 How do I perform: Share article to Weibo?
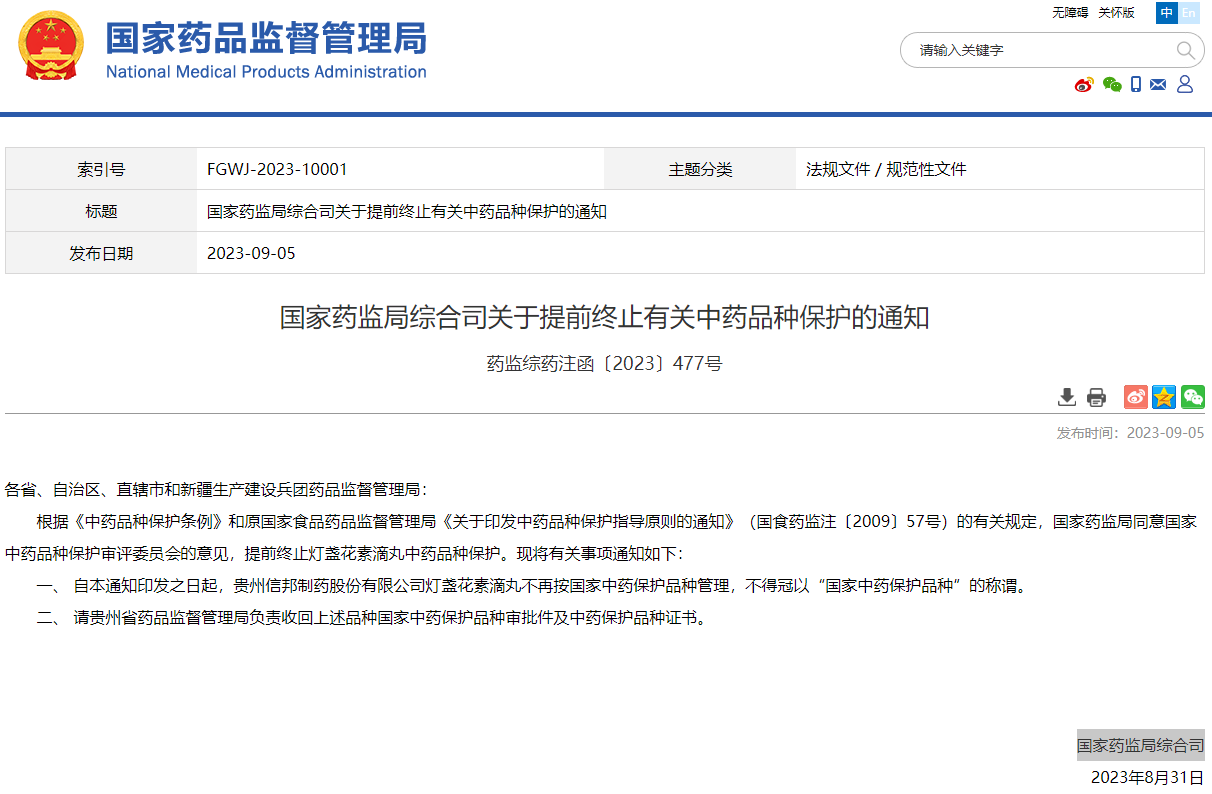click(1135, 397)
